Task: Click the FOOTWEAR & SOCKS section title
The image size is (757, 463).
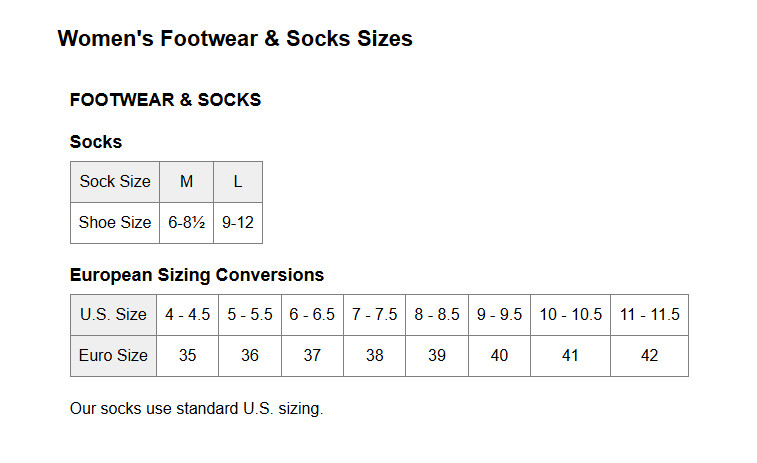Action: click(165, 100)
